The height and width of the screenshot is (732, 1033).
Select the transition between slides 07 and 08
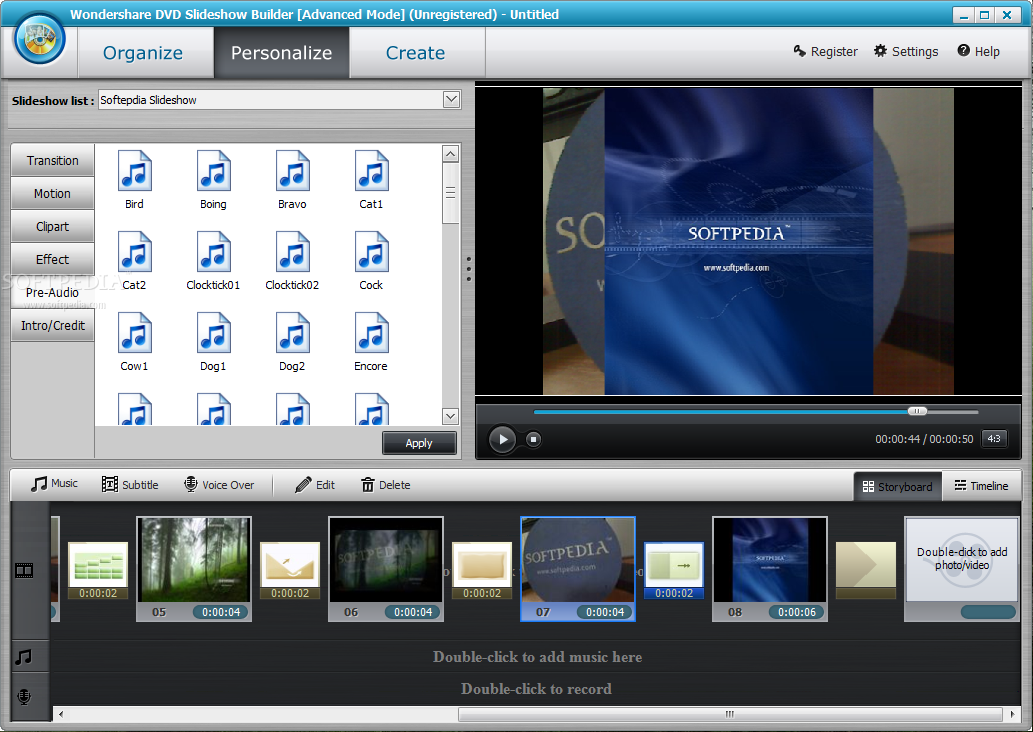pos(674,571)
